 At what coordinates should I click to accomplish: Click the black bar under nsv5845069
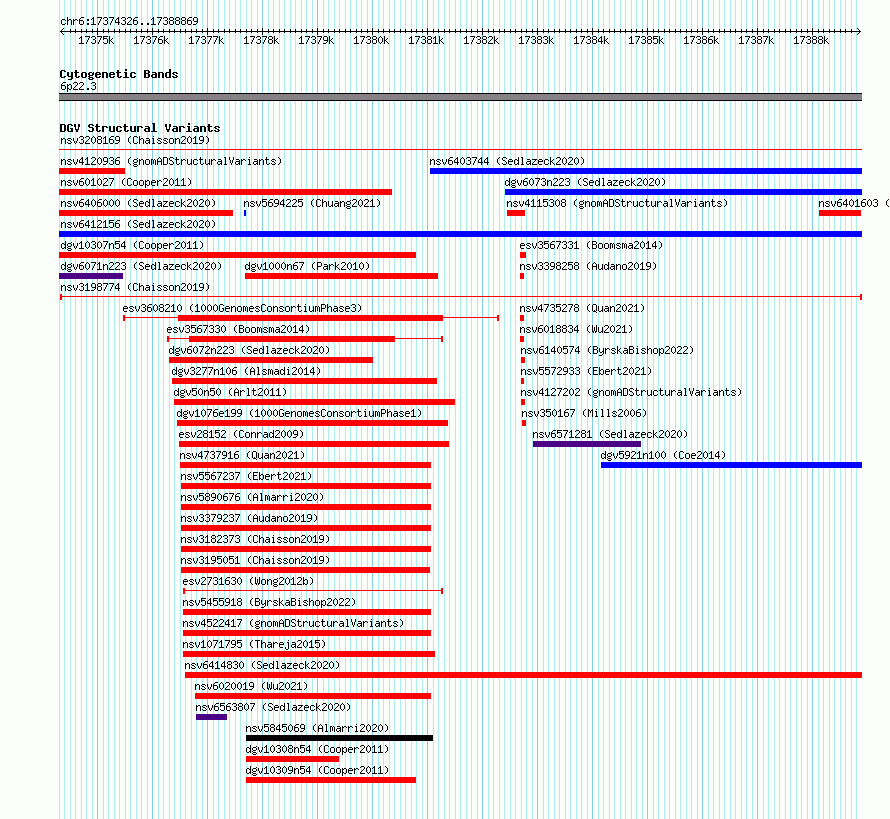coord(339,738)
